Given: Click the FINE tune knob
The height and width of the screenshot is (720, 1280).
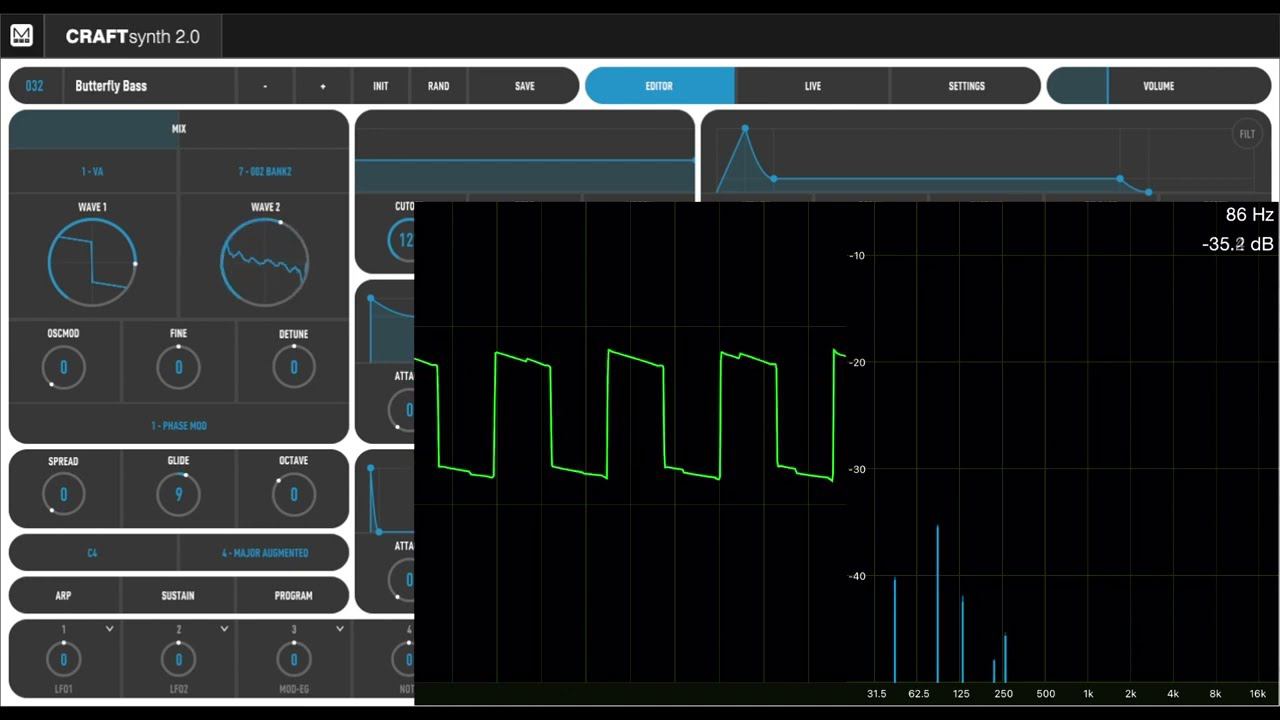Looking at the screenshot, I should (x=179, y=367).
